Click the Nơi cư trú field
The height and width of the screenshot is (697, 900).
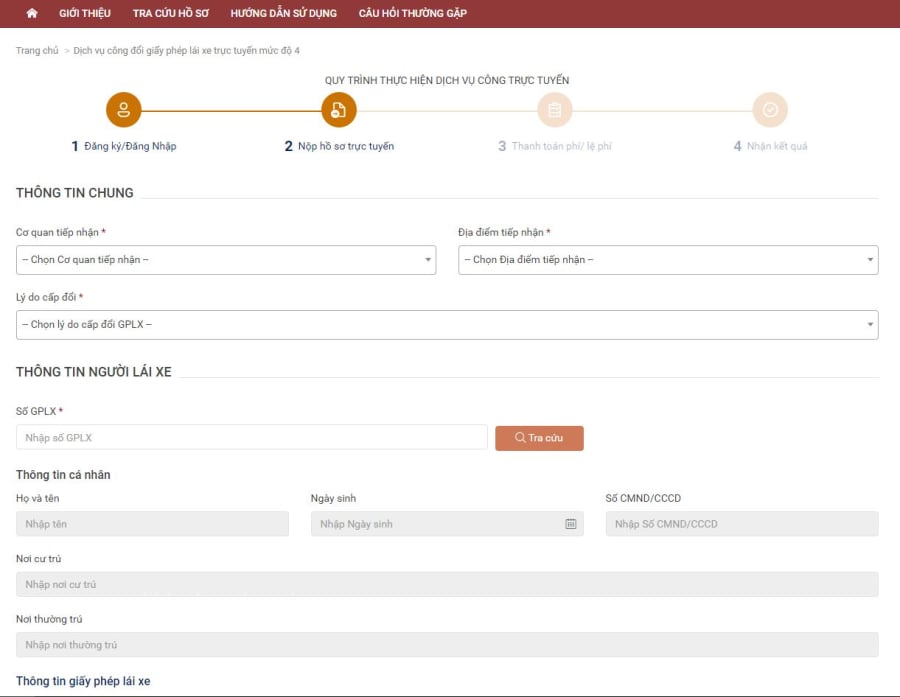coord(447,584)
